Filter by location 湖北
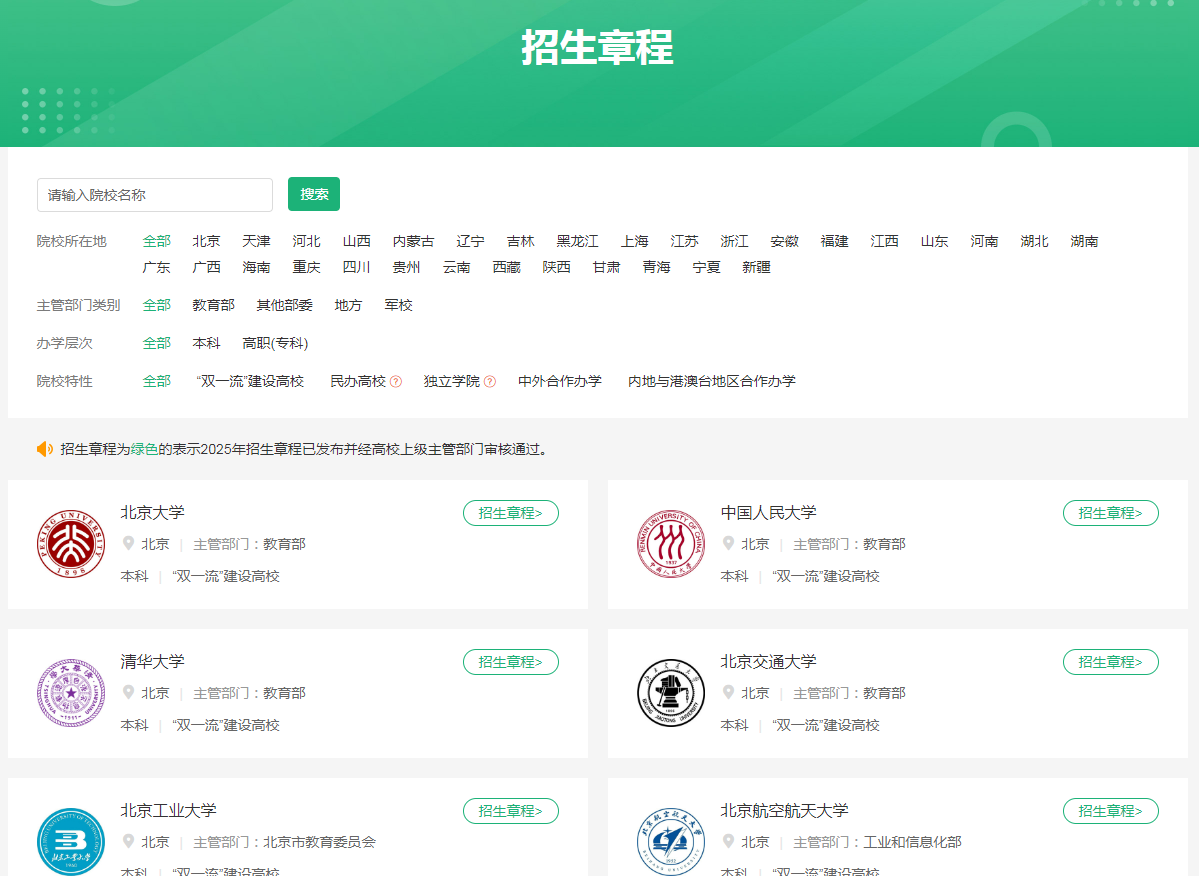The image size is (1199, 876). (1035, 242)
